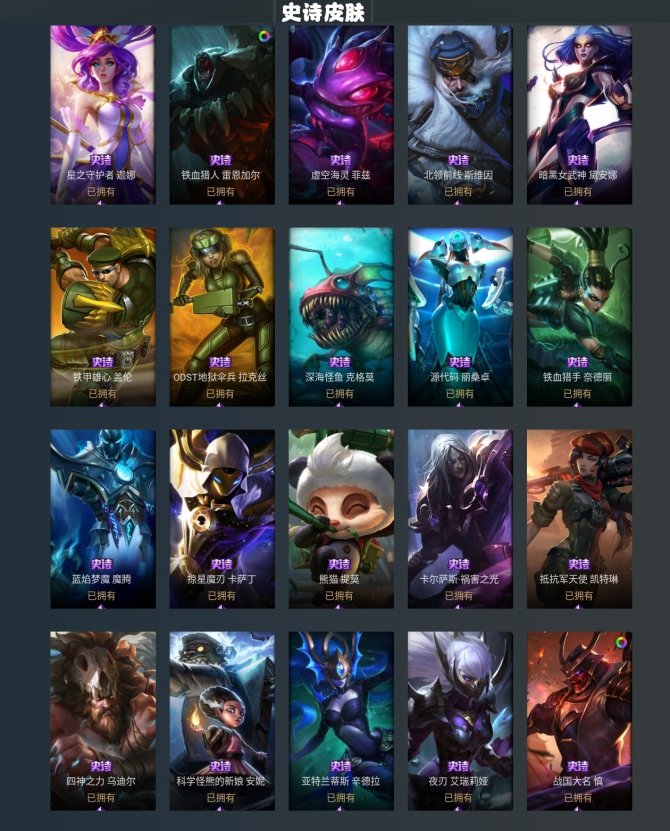This screenshot has width=670, height=831.
Task: Open the 夜刃 艾瑞莉娅 skin card
Action: click(460, 721)
